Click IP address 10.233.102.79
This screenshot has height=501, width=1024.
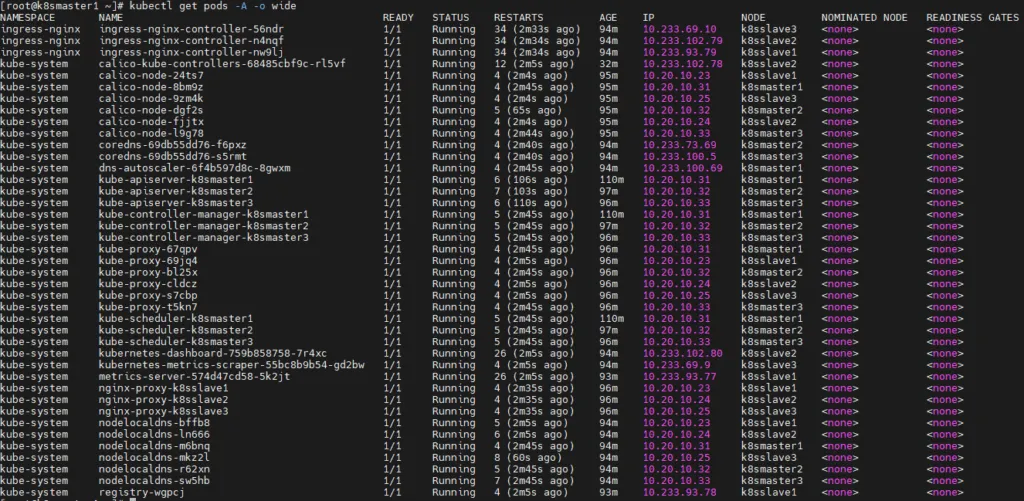[x=682, y=40]
